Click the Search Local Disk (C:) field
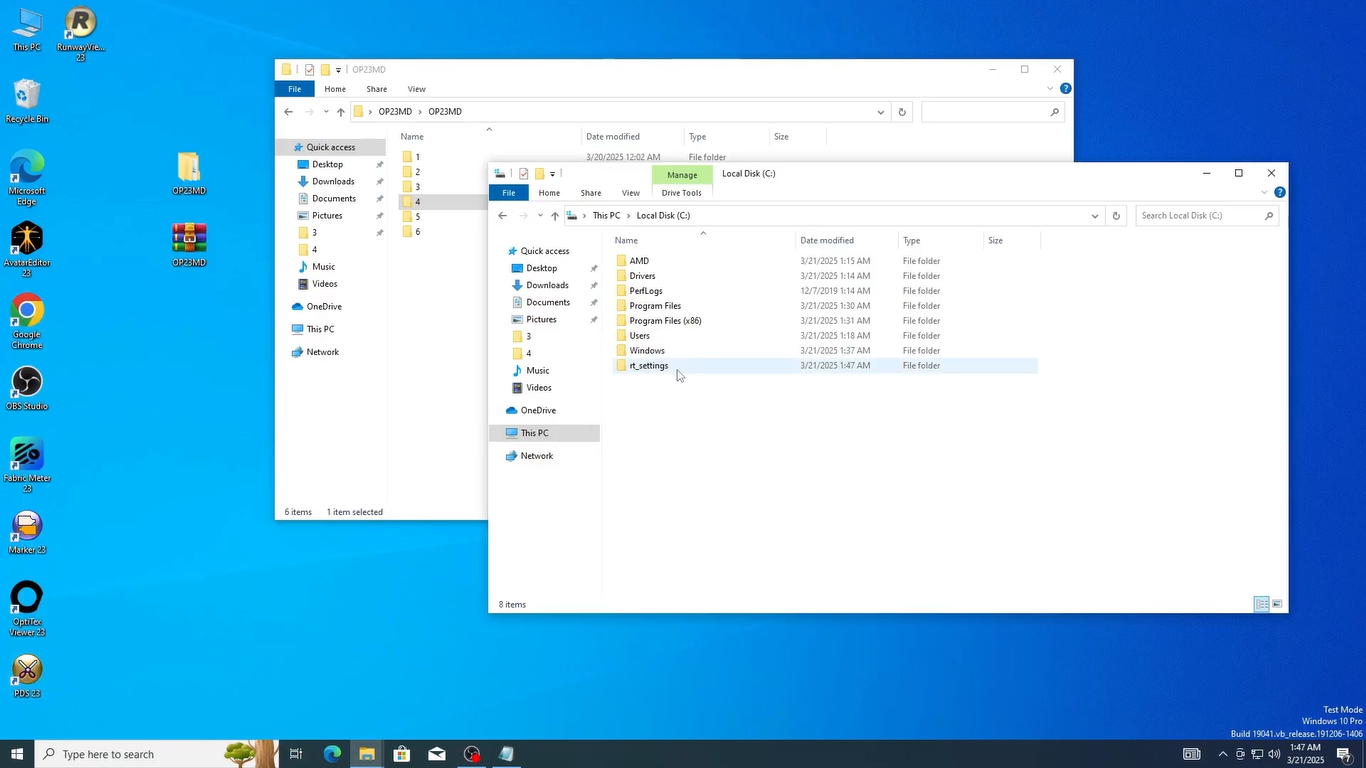The height and width of the screenshot is (768, 1366). point(1200,216)
